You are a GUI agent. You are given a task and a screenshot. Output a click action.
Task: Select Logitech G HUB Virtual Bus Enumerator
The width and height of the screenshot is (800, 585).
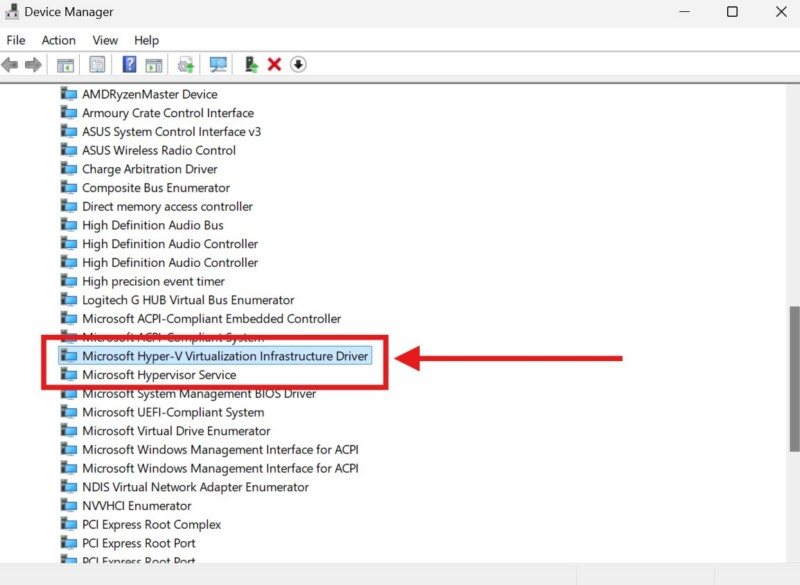pyautogui.click(x=188, y=300)
